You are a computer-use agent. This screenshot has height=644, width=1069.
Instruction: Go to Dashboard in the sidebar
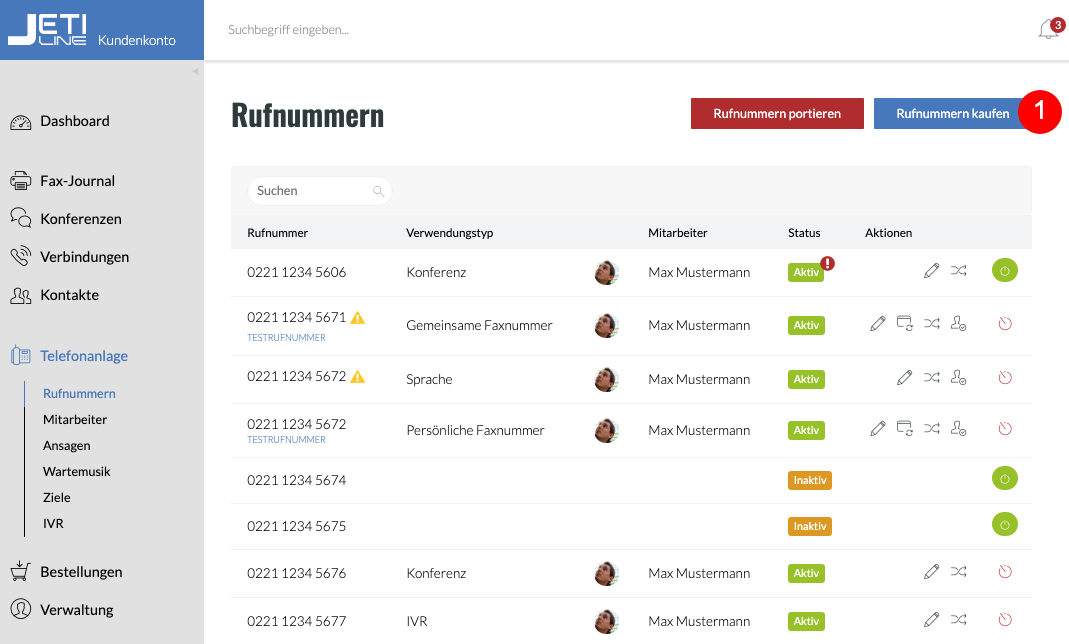tap(75, 121)
